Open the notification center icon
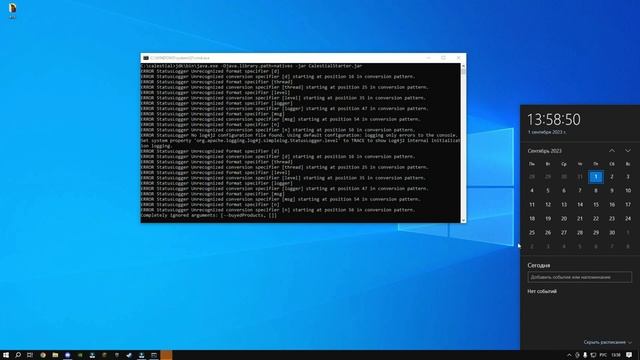Screen dimensions: 640x360 tap(629, 355)
